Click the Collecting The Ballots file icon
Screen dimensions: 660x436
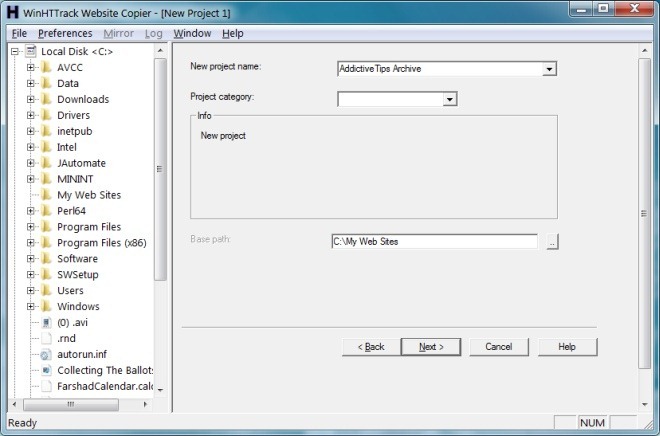pyautogui.click(x=46, y=370)
